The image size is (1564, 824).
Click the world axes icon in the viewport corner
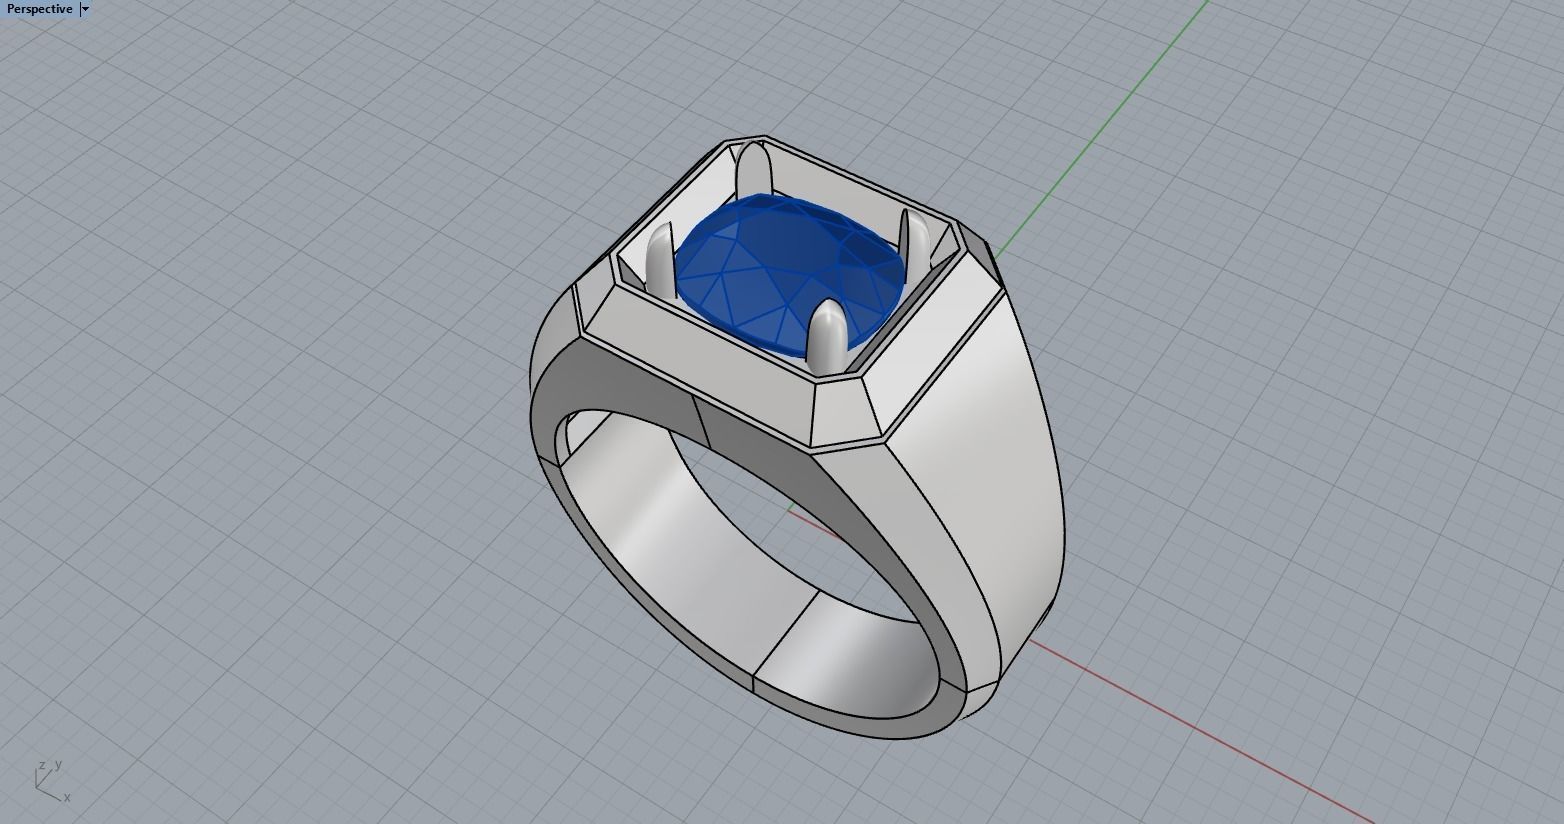pos(52,781)
